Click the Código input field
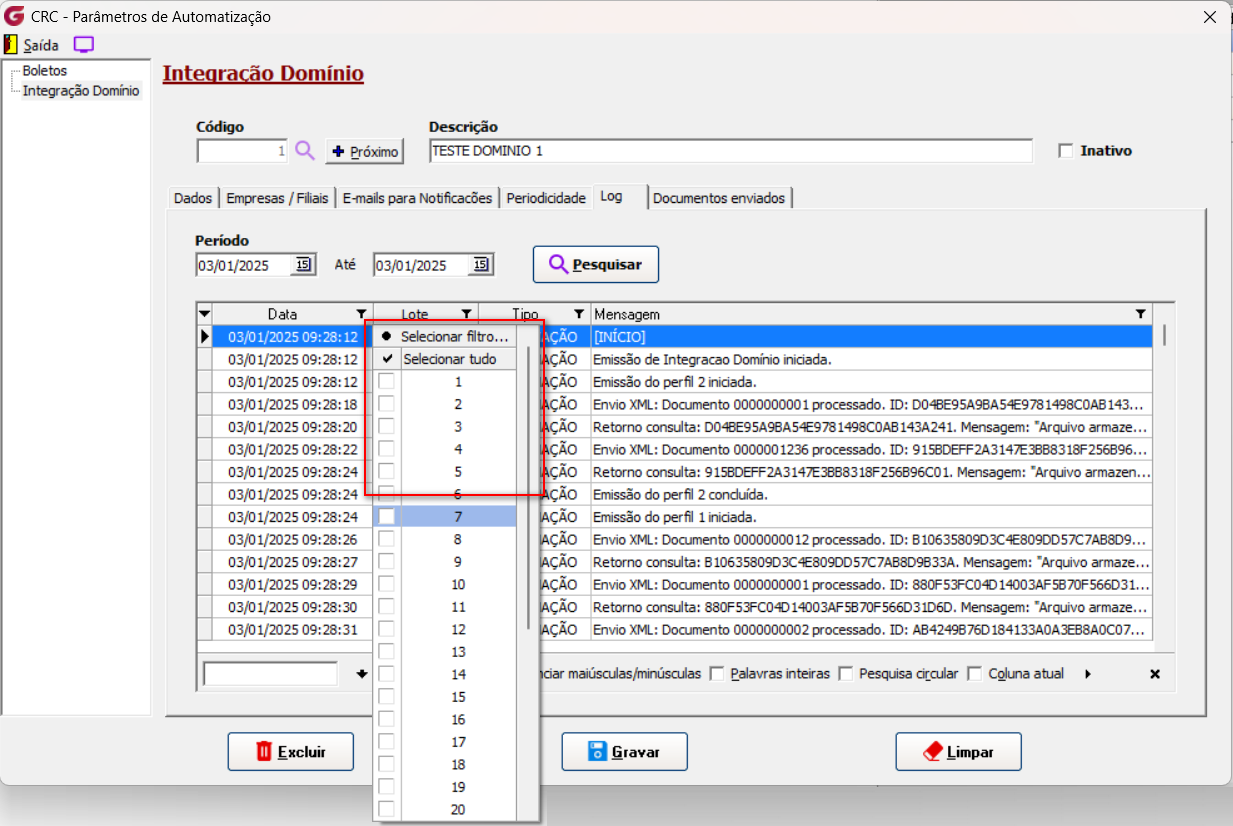The image size is (1233, 826). [243, 151]
